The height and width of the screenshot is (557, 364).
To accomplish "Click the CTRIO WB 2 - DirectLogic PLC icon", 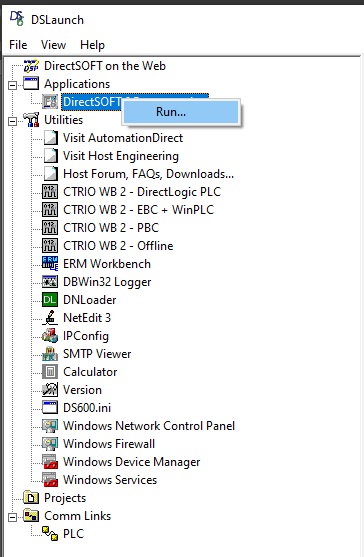I will 50,192.
